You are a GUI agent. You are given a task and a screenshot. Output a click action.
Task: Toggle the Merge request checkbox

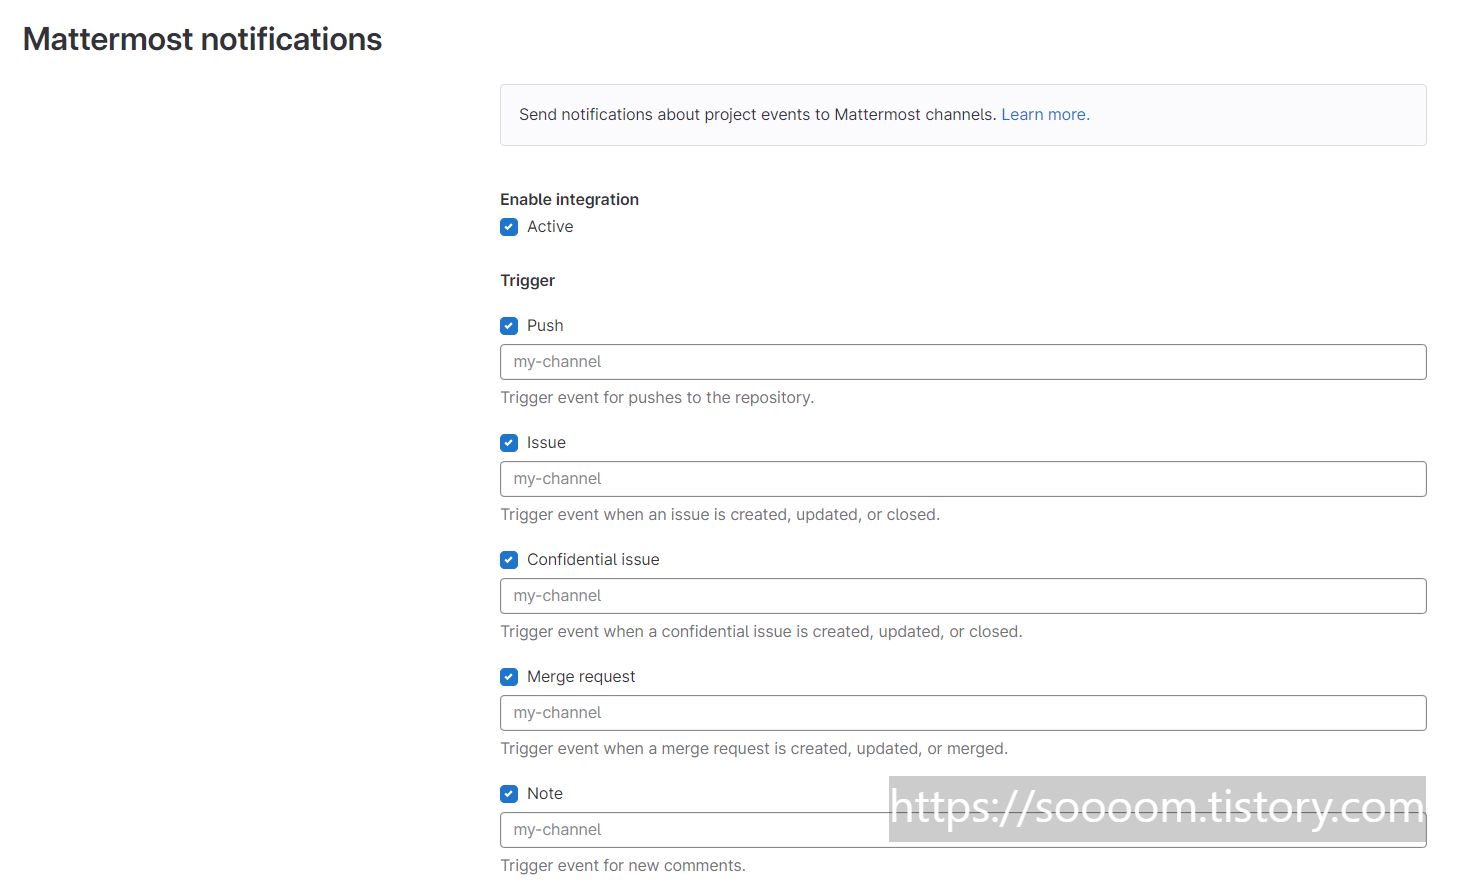509,677
